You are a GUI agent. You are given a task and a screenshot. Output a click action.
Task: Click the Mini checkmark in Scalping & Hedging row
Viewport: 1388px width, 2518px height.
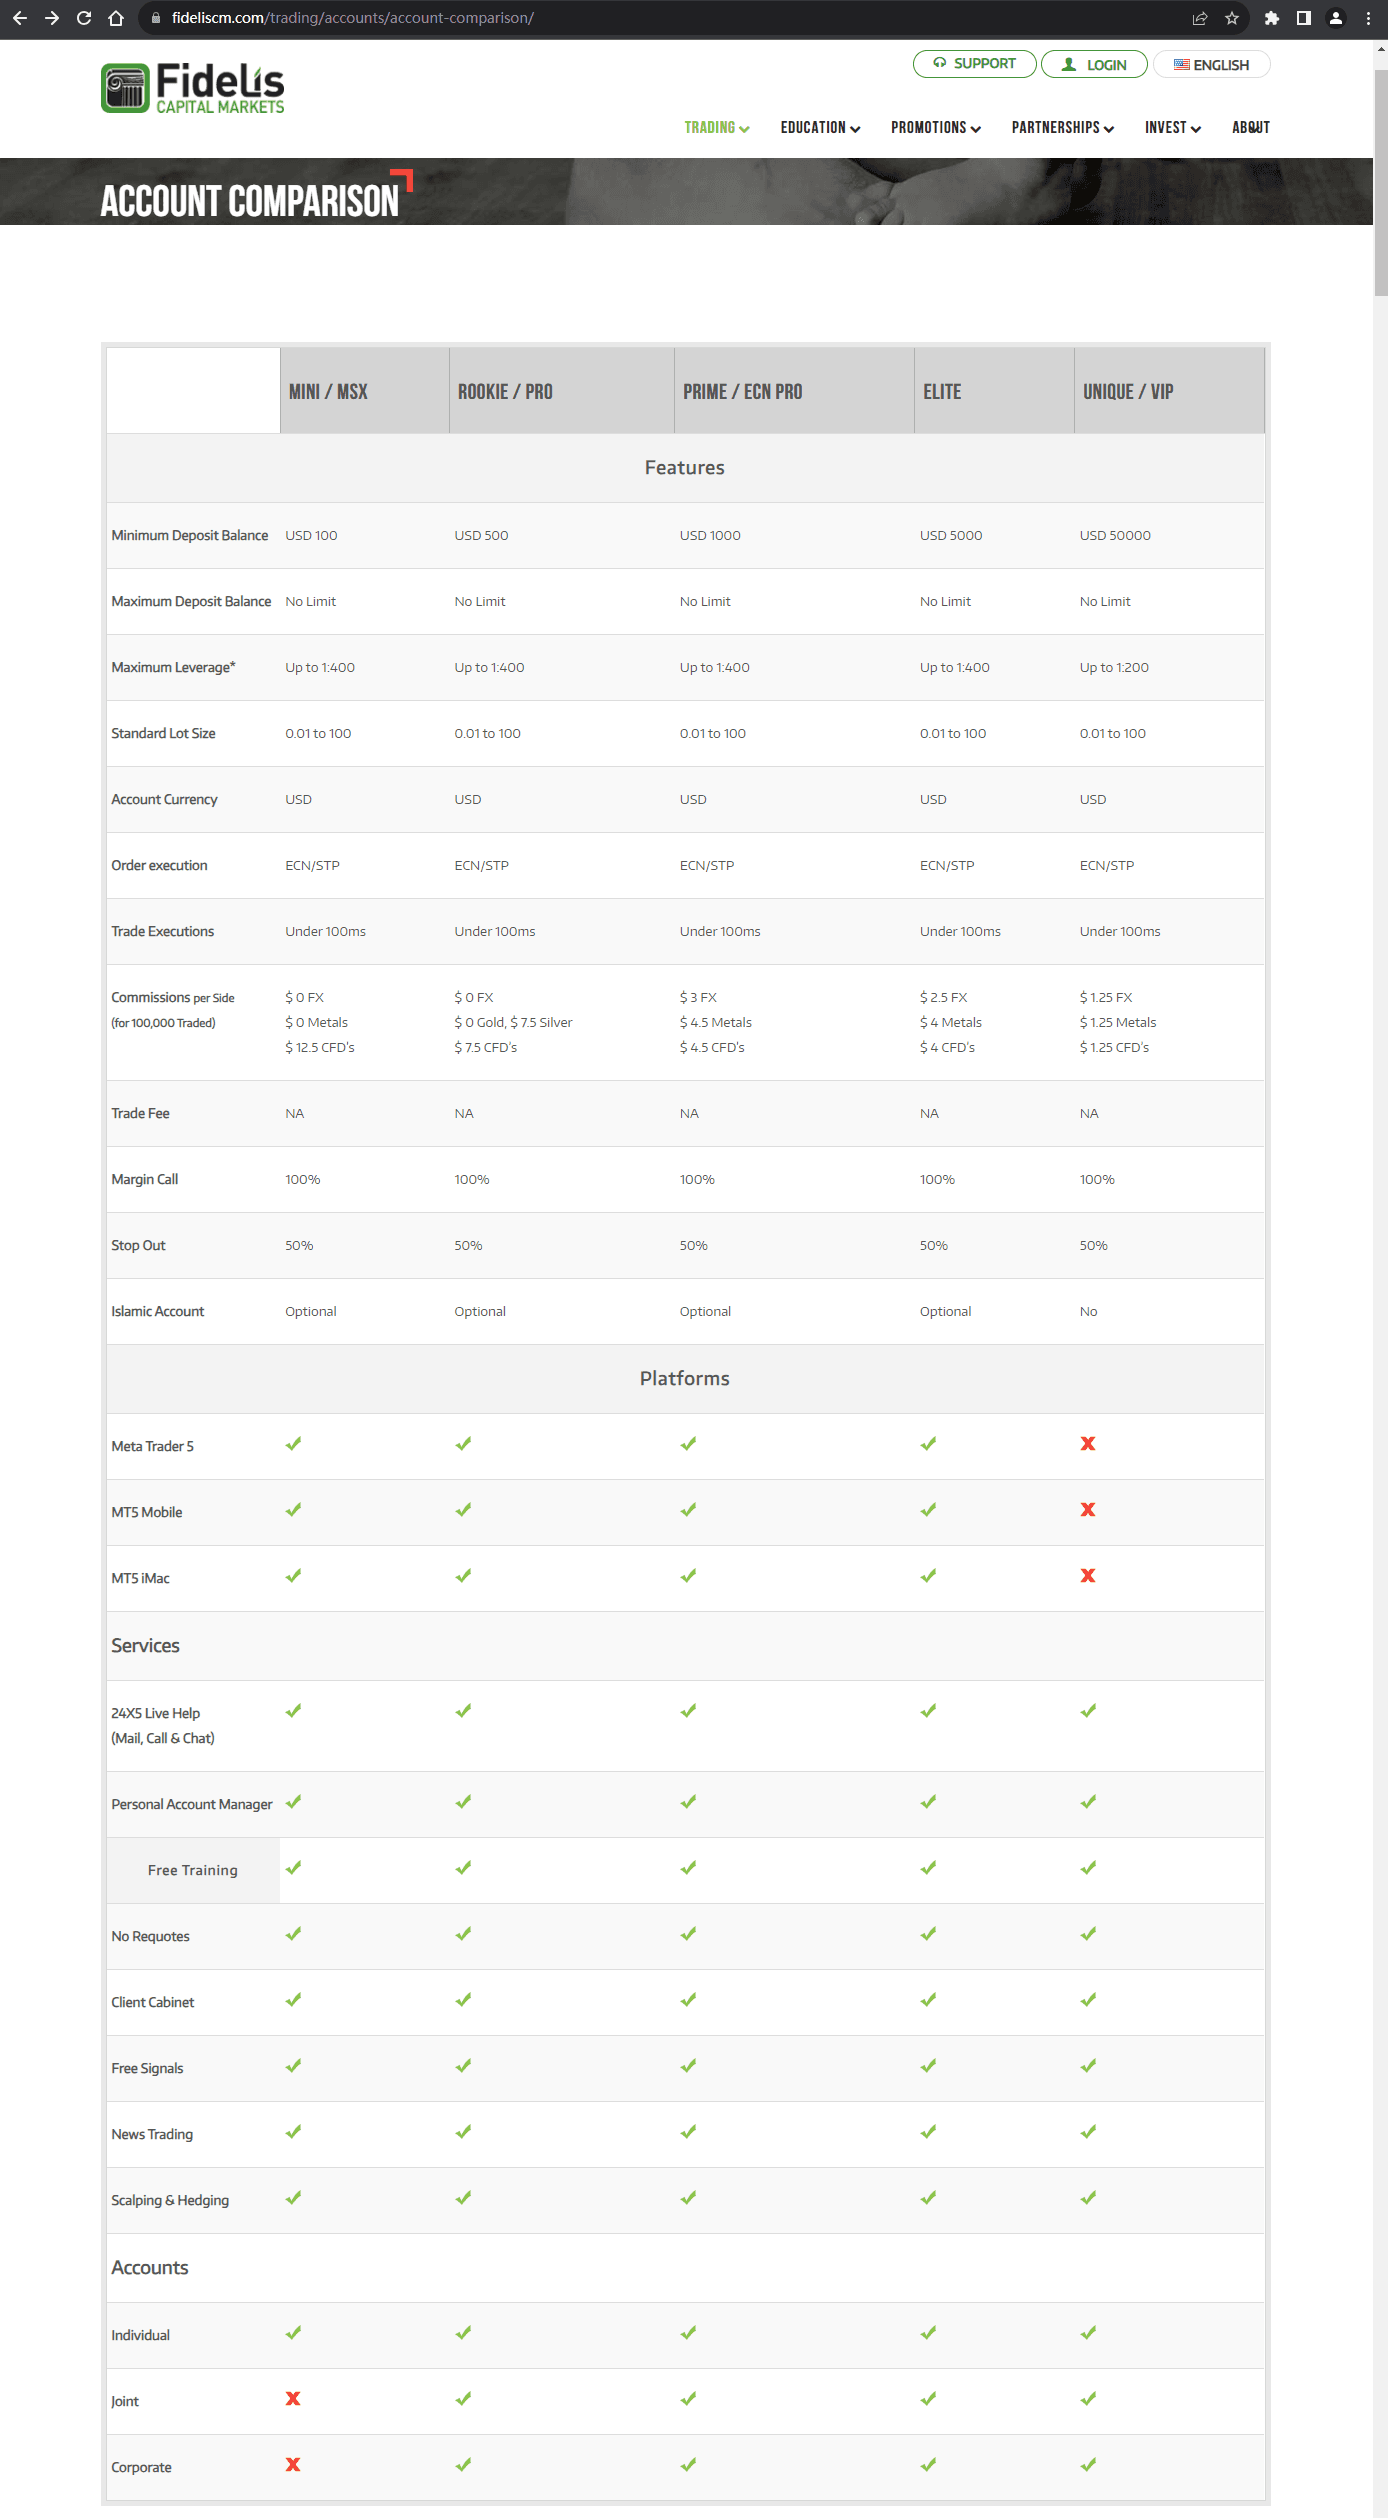click(293, 2198)
